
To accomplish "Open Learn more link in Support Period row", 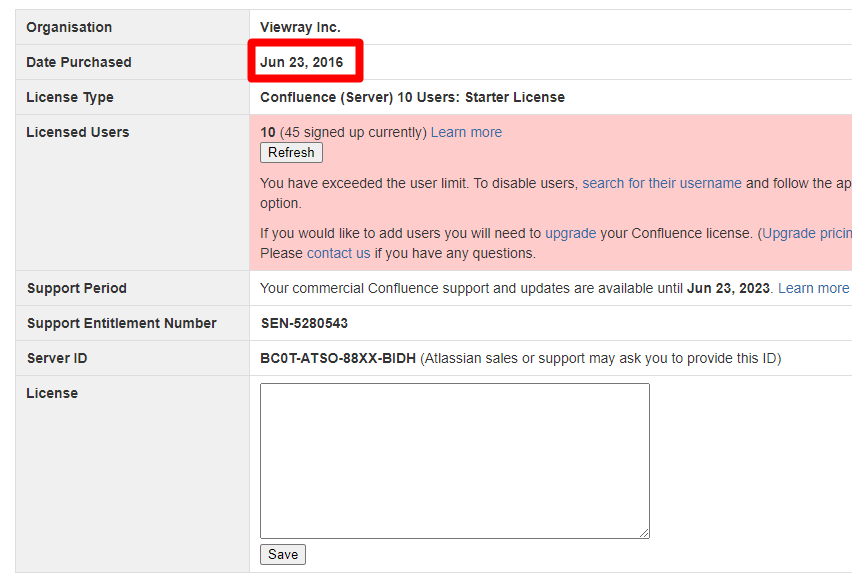I will [813, 288].
